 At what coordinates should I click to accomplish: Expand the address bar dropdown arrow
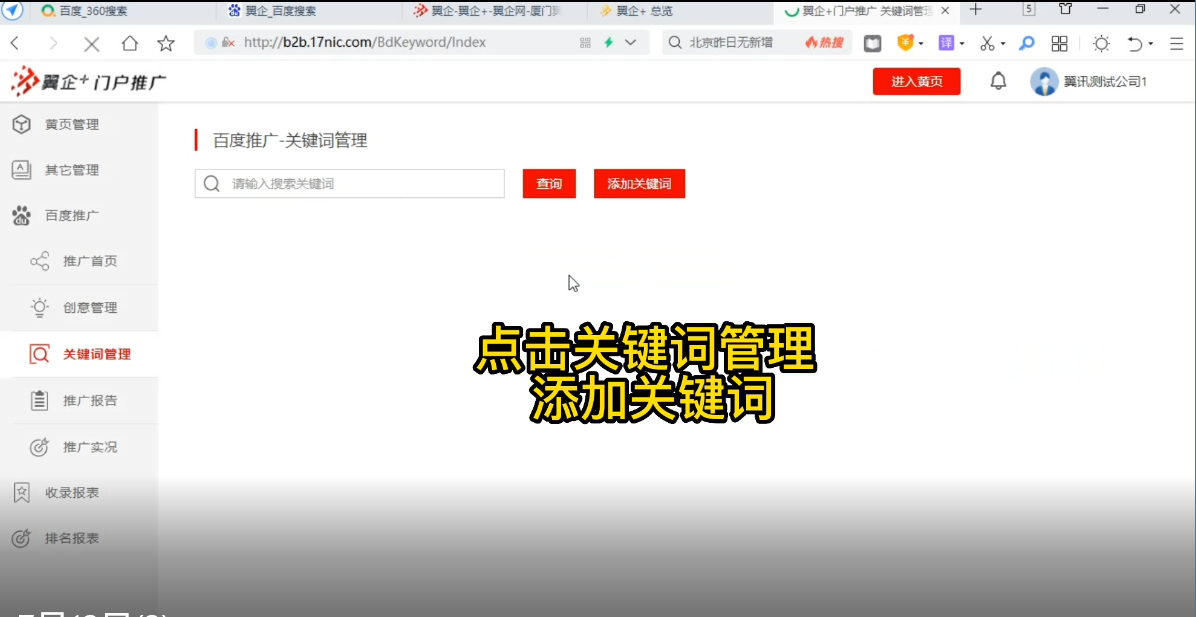pos(630,43)
